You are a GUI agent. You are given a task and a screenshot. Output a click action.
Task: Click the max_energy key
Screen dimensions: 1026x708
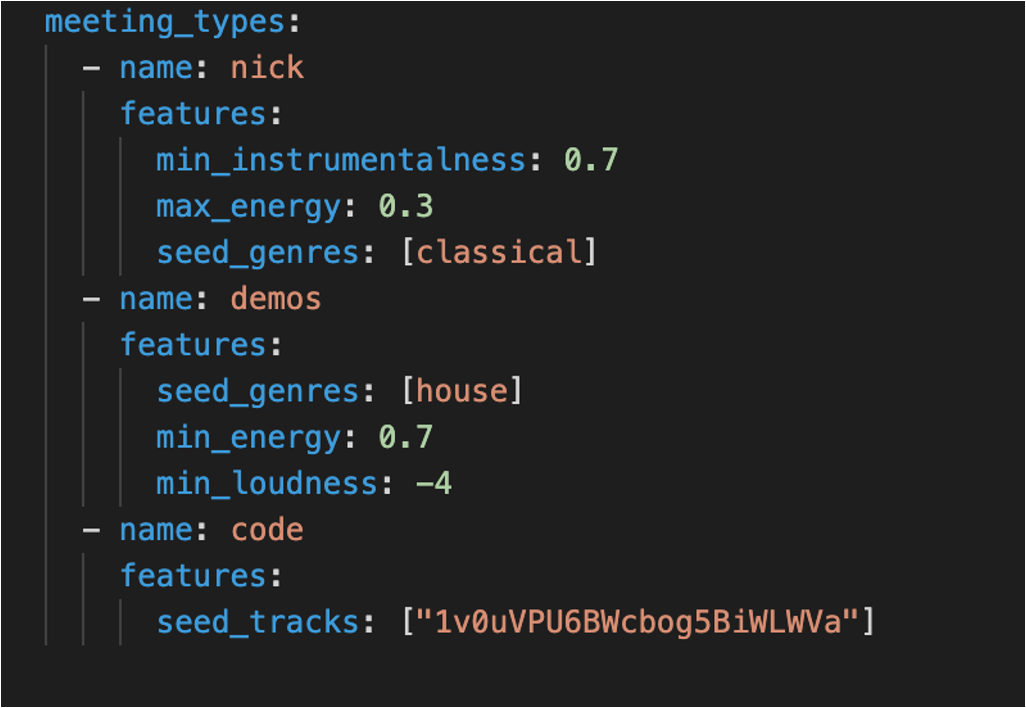coord(249,207)
